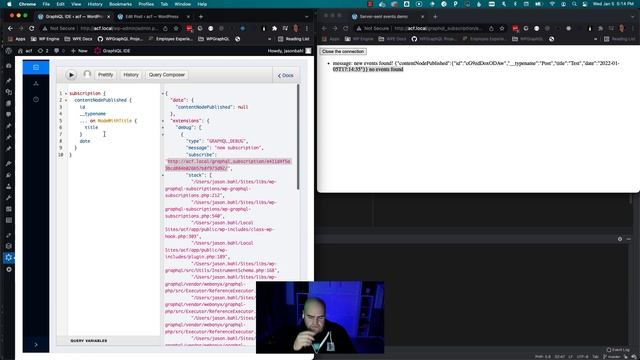The height and width of the screenshot is (360, 640).
Task: Open the WP Engine bookmark folder in the left window
Action: (45, 39)
